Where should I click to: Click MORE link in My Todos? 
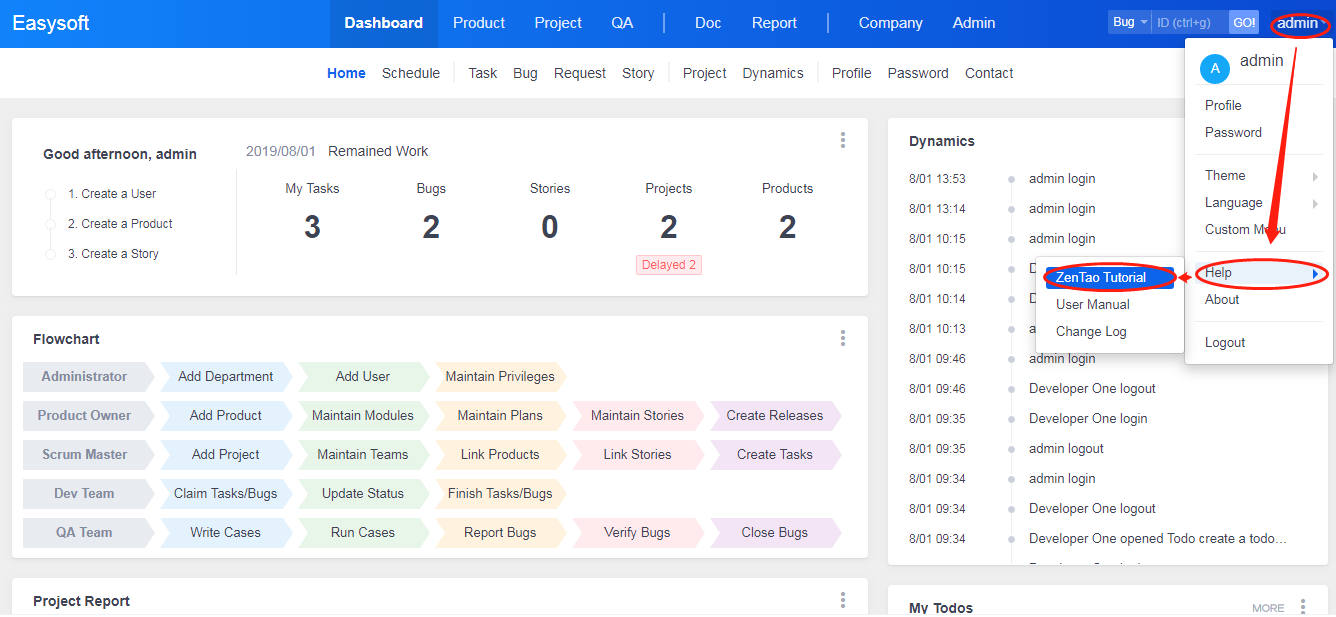pos(1268,608)
